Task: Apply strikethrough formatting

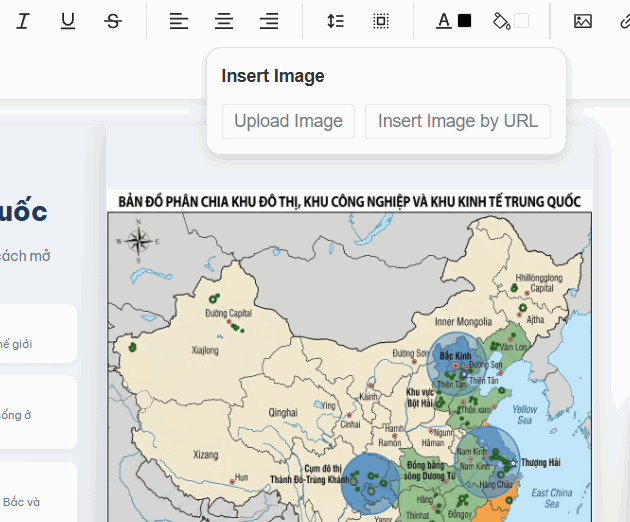Action: click(113, 21)
